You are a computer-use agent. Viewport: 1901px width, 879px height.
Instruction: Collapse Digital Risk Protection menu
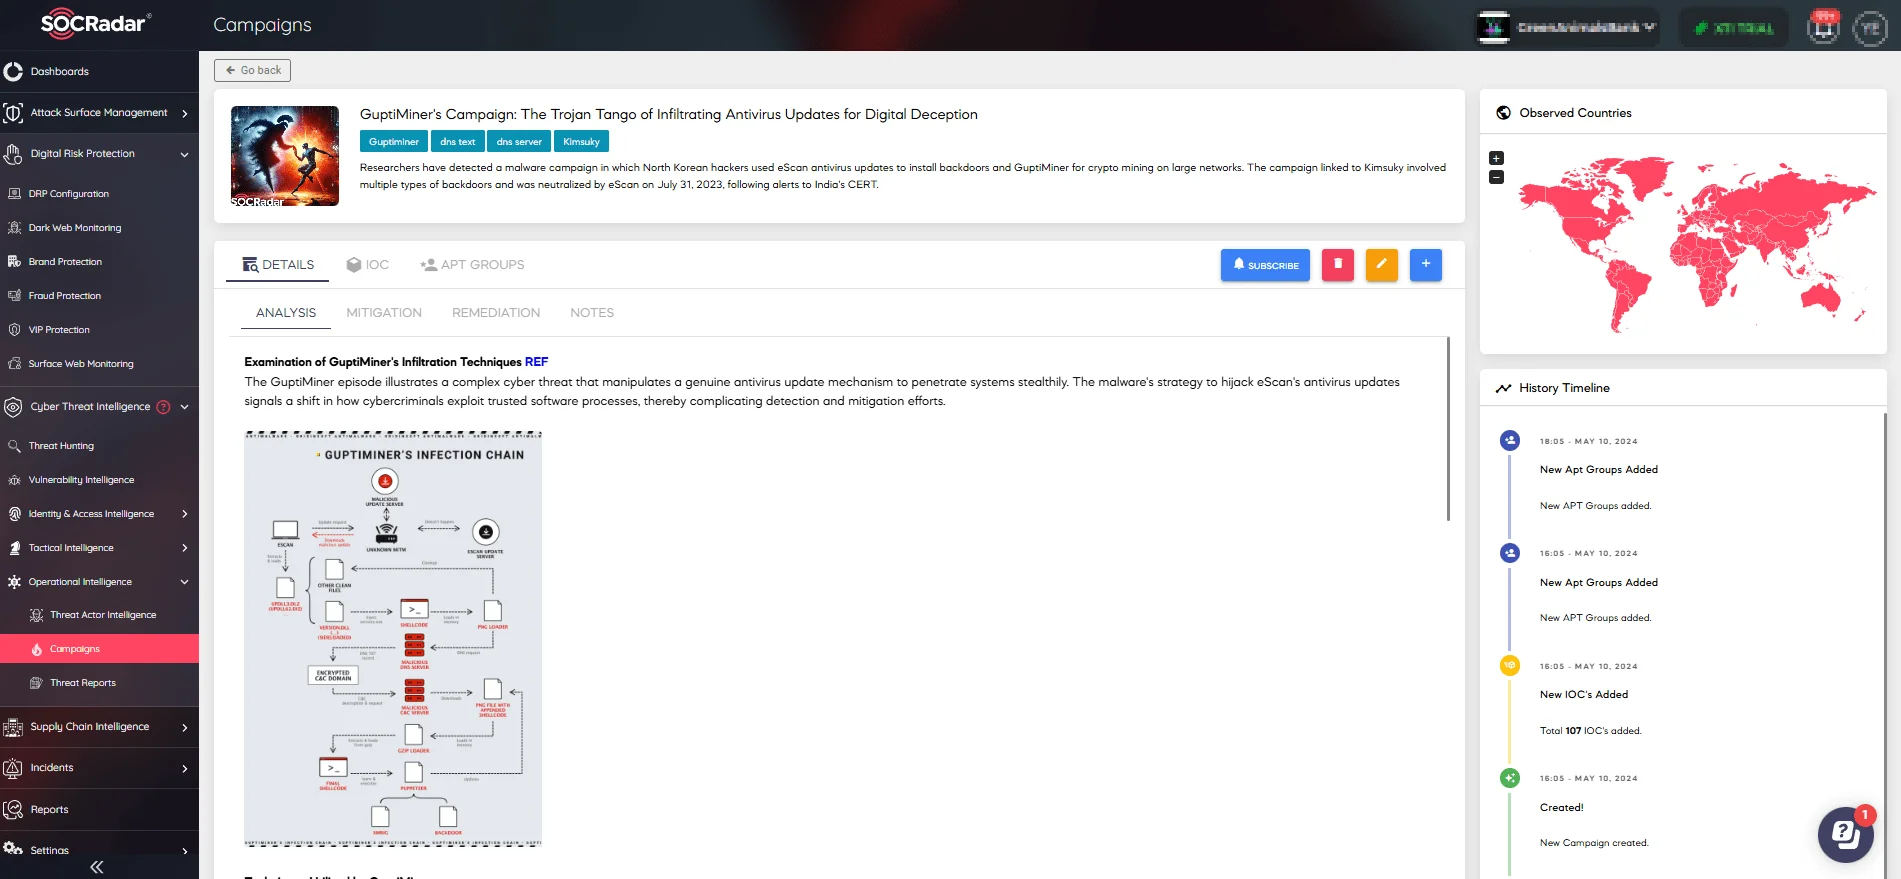coord(99,154)
